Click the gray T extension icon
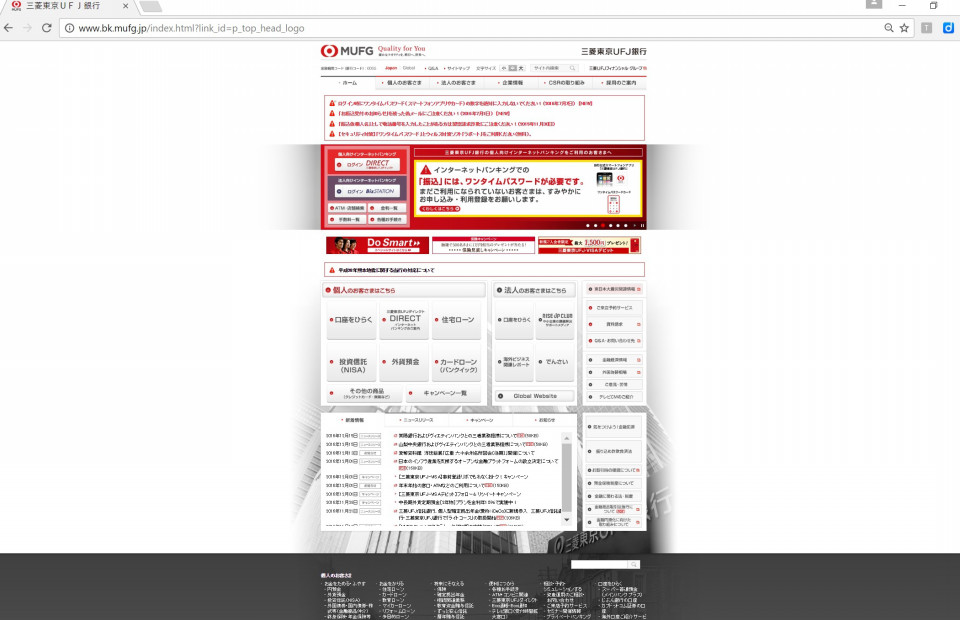 (926, 28)
